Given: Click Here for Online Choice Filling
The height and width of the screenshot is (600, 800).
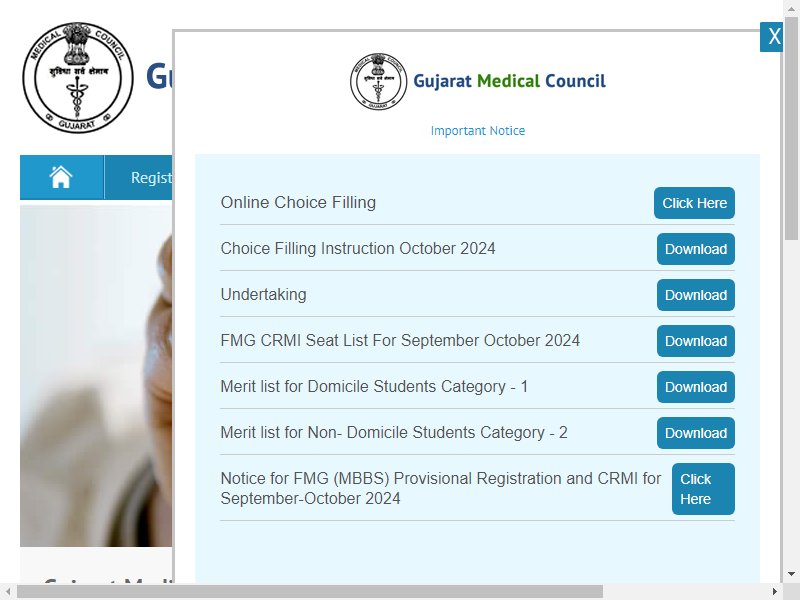Looking at the screenshot, I should [x=694, y=203].
